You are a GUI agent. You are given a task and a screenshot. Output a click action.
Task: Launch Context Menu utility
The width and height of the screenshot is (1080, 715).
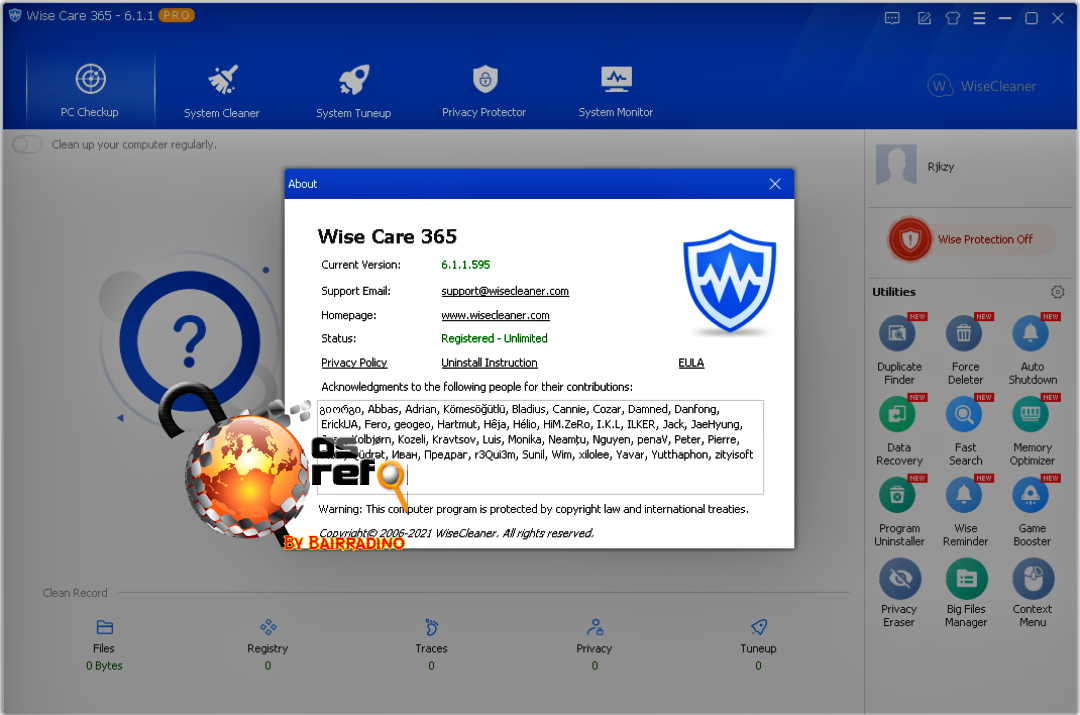click(x=1032, y=592)
